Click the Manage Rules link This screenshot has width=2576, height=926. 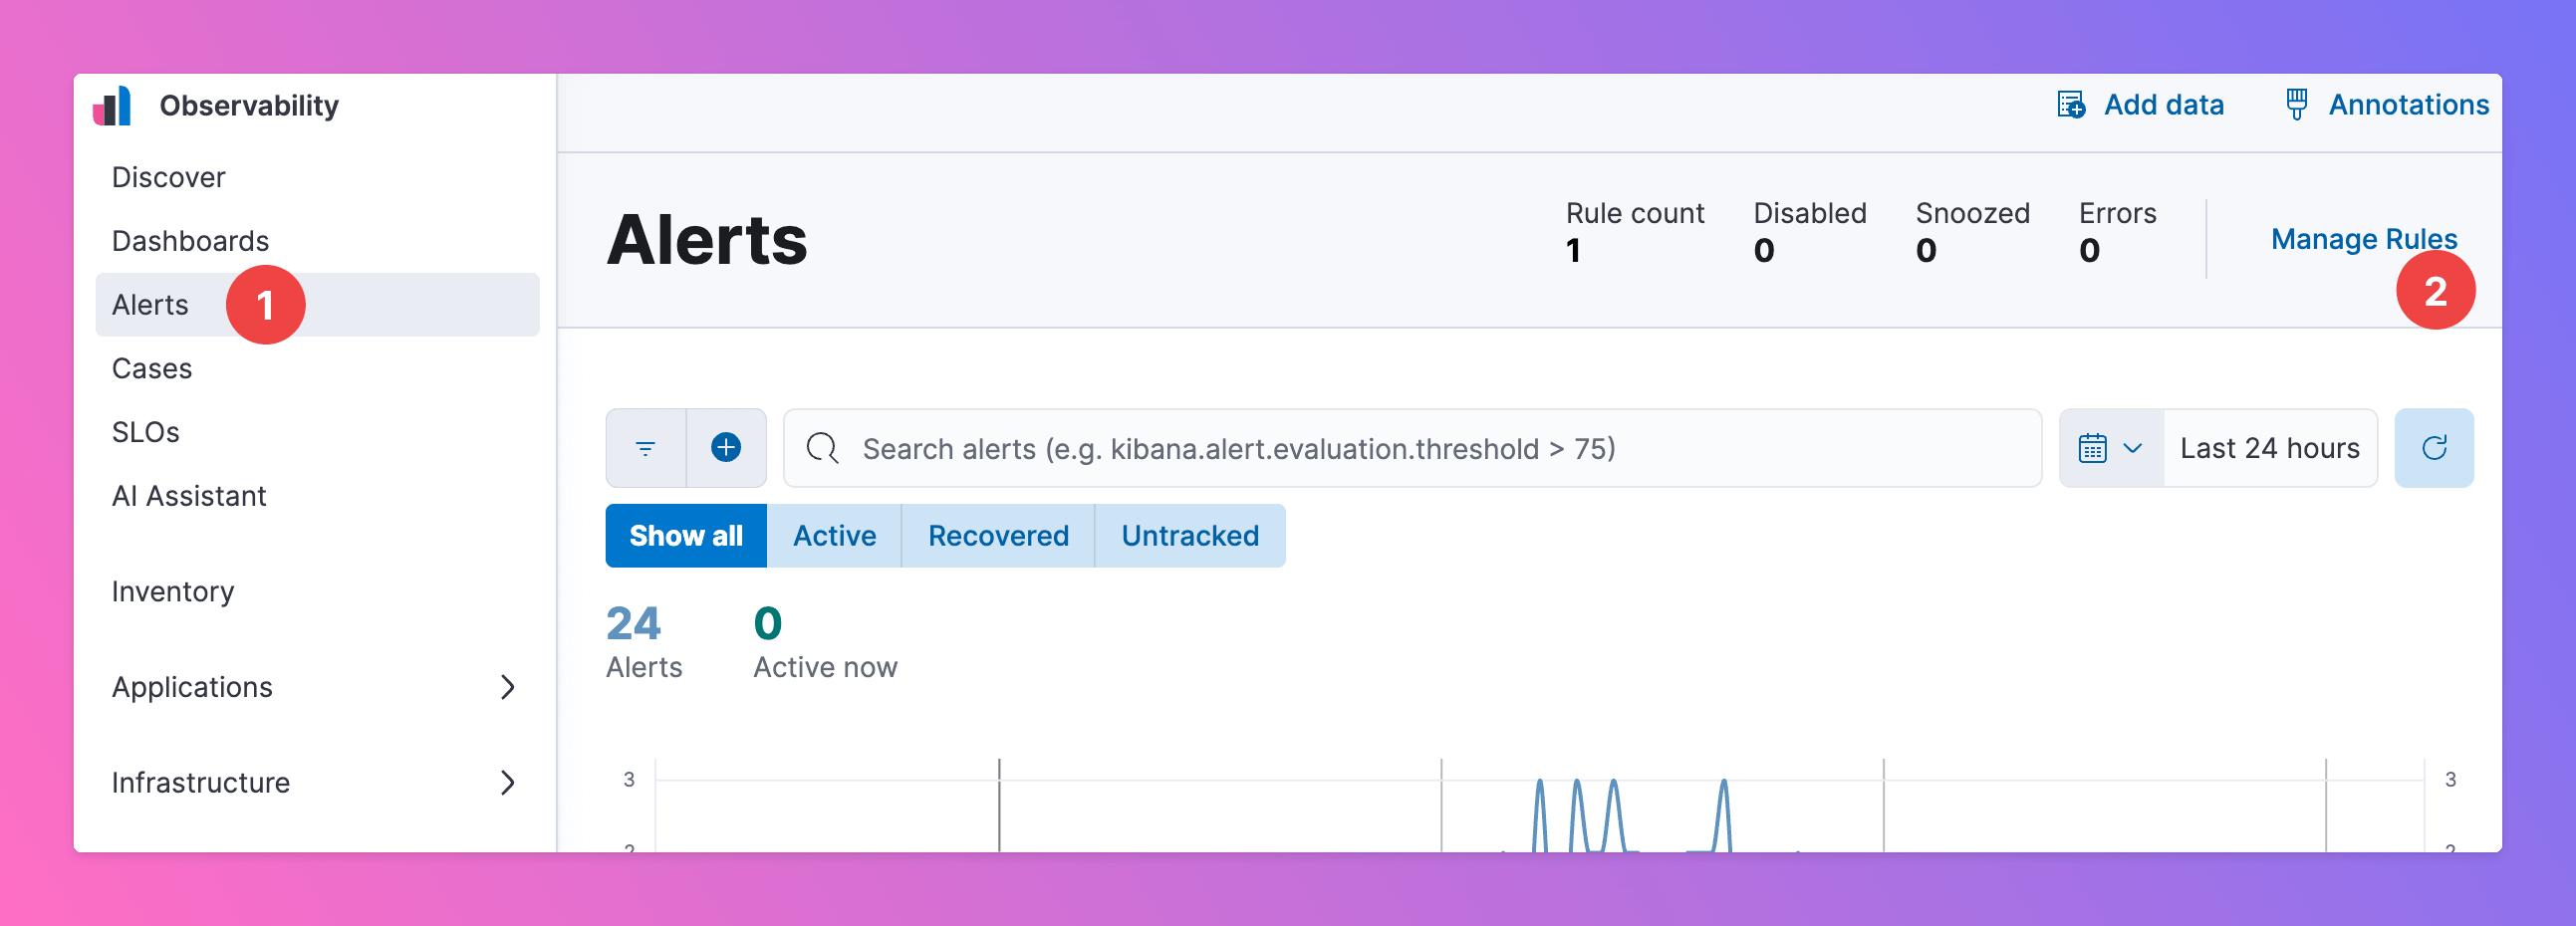2364,239
